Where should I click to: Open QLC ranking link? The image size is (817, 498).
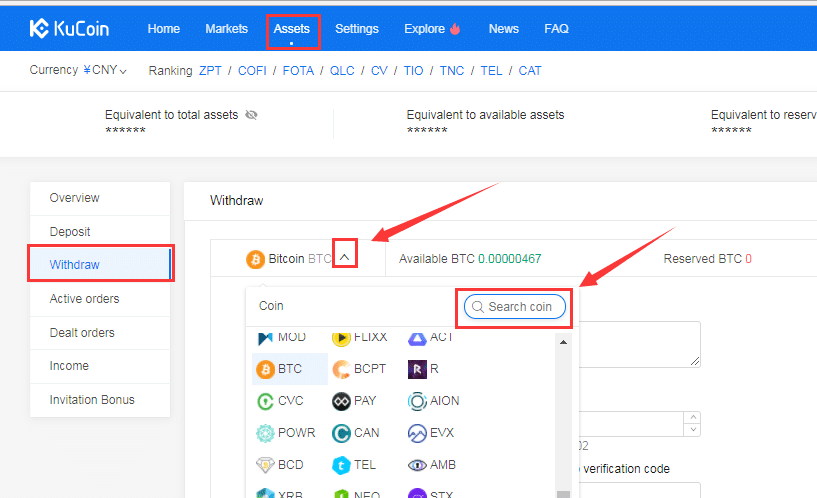tap(342, 71)
